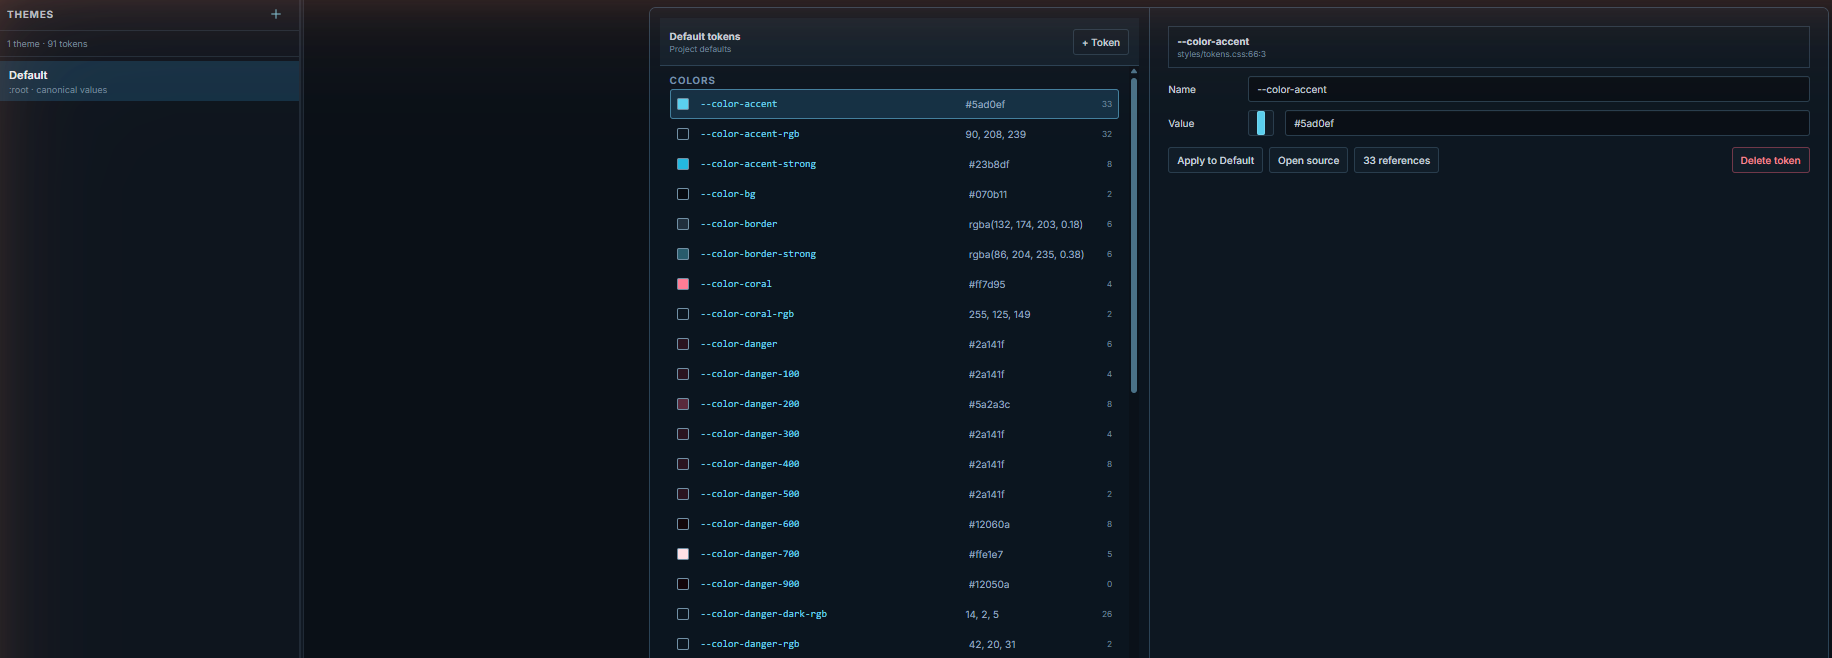
Task: Select the --color-danger-rgb token name
Action: pos(750,644)
